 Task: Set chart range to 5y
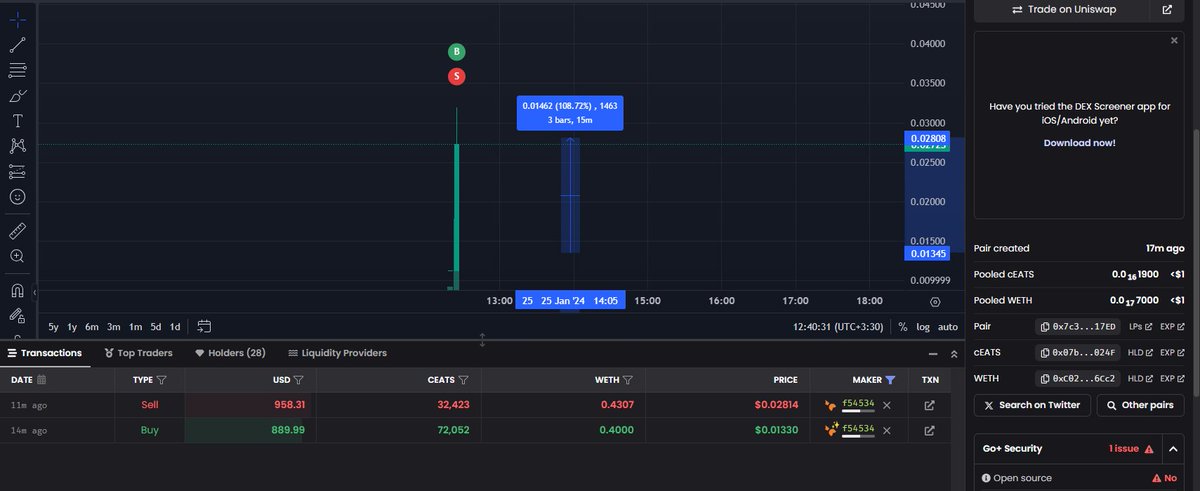coord(53,326)
